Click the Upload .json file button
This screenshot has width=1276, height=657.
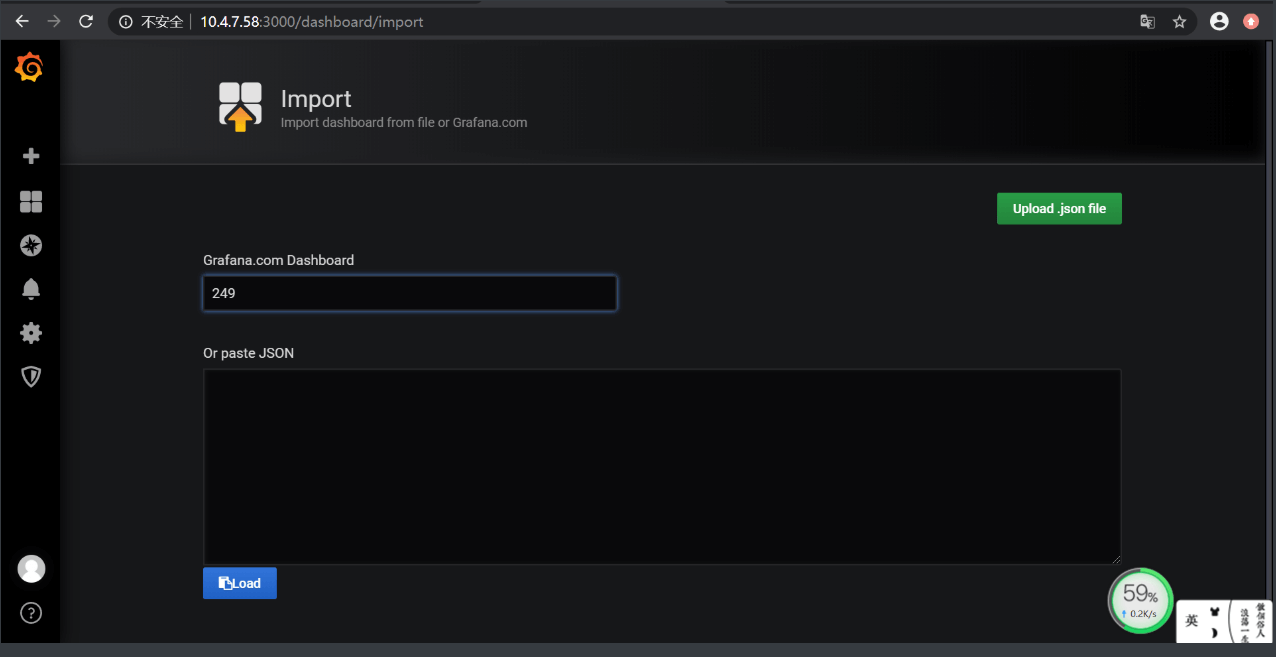click(x=1059, y=209)
